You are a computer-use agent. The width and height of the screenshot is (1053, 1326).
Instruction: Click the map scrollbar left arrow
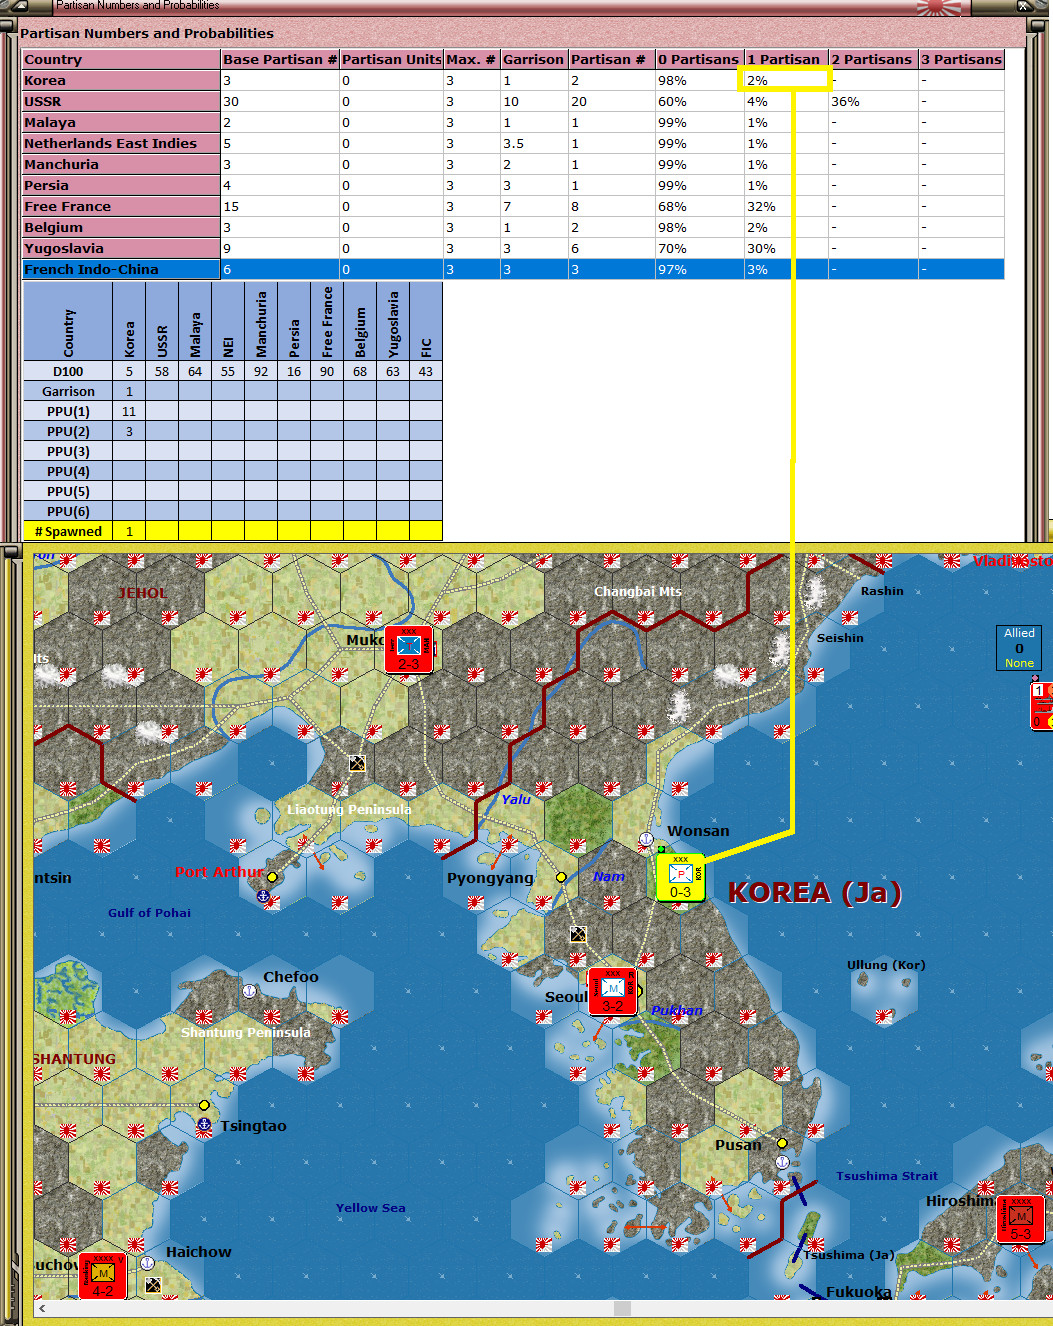(41, 1308)
